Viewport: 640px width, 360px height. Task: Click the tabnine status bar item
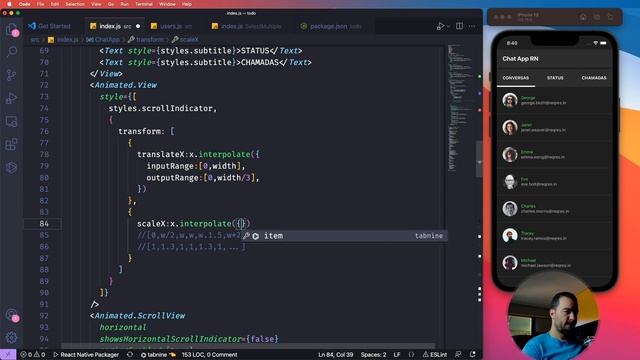[x=158, y=354]
